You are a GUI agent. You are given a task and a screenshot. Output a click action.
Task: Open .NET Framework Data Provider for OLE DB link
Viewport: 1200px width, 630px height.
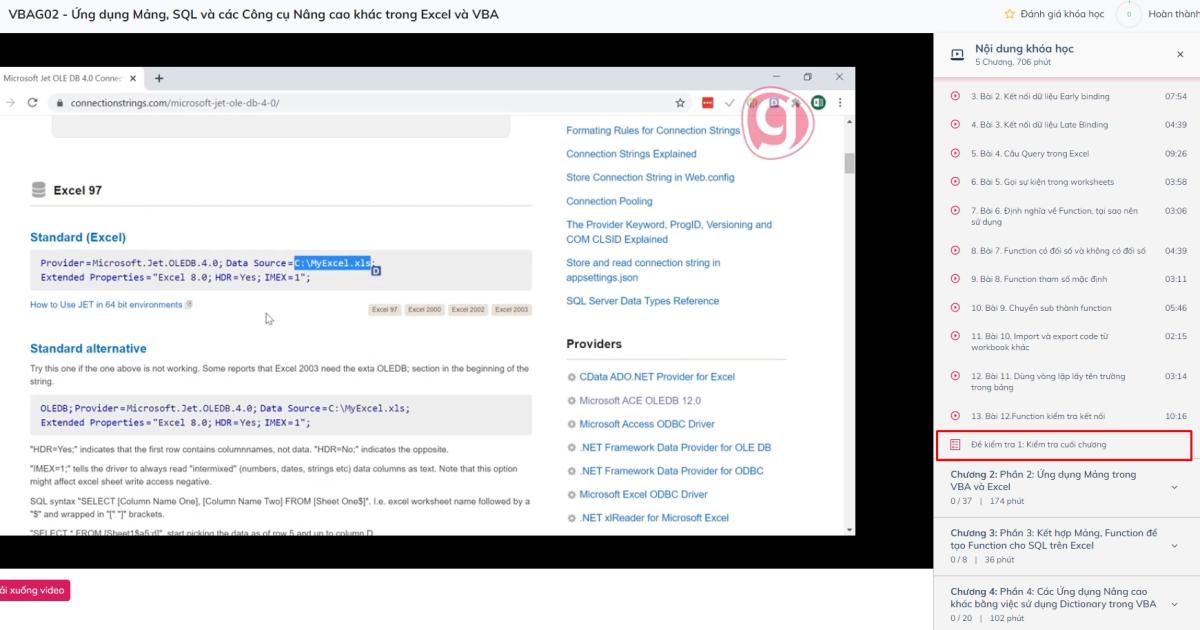pyautogui.click(x=675, y=447)
